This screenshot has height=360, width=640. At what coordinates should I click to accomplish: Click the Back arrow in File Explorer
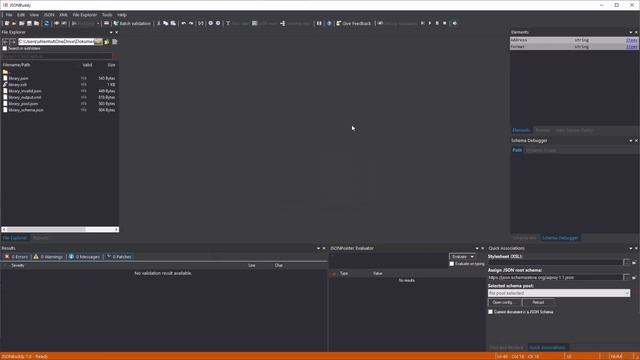6,42
